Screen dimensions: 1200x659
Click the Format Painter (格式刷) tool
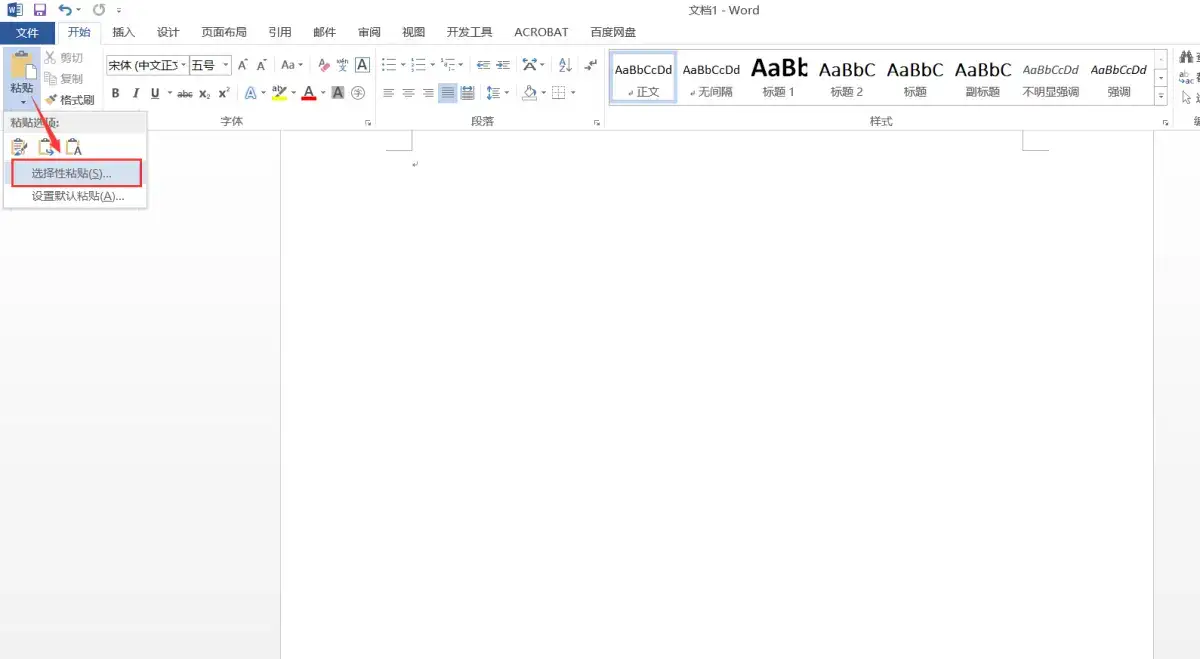[69, 100]
